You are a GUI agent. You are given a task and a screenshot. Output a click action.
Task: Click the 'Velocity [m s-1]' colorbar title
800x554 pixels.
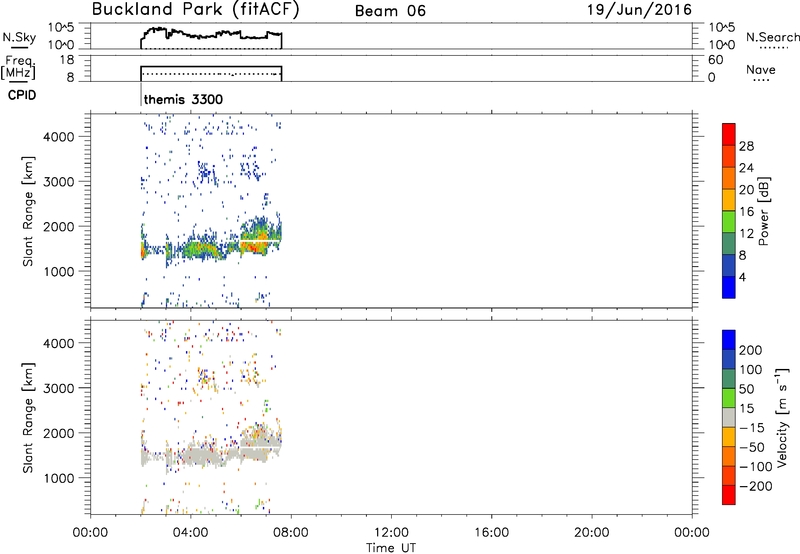[782, 417]
